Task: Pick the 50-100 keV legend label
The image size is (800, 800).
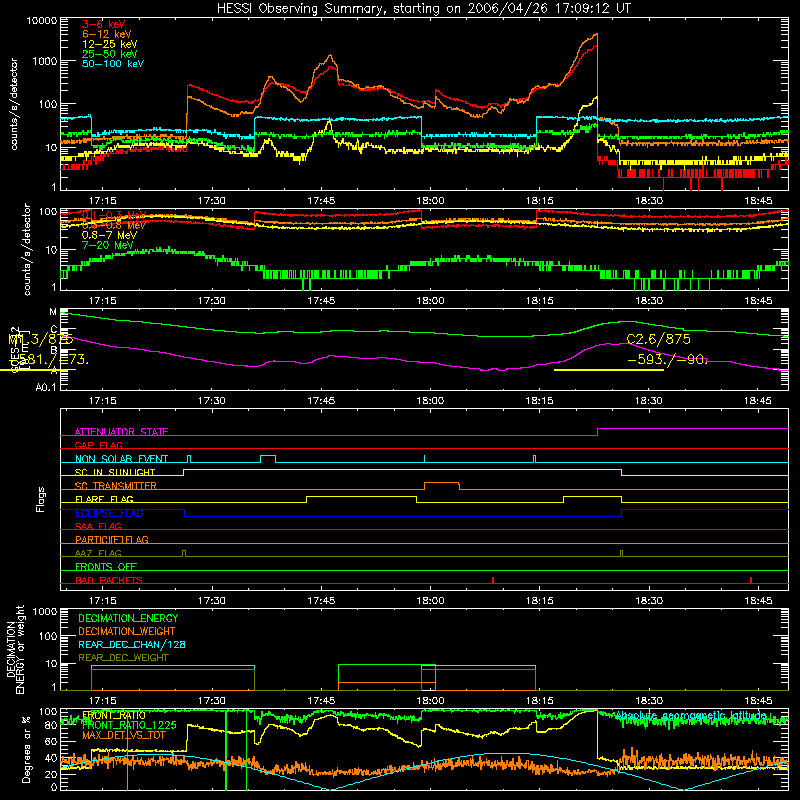Action: point(113,64)
